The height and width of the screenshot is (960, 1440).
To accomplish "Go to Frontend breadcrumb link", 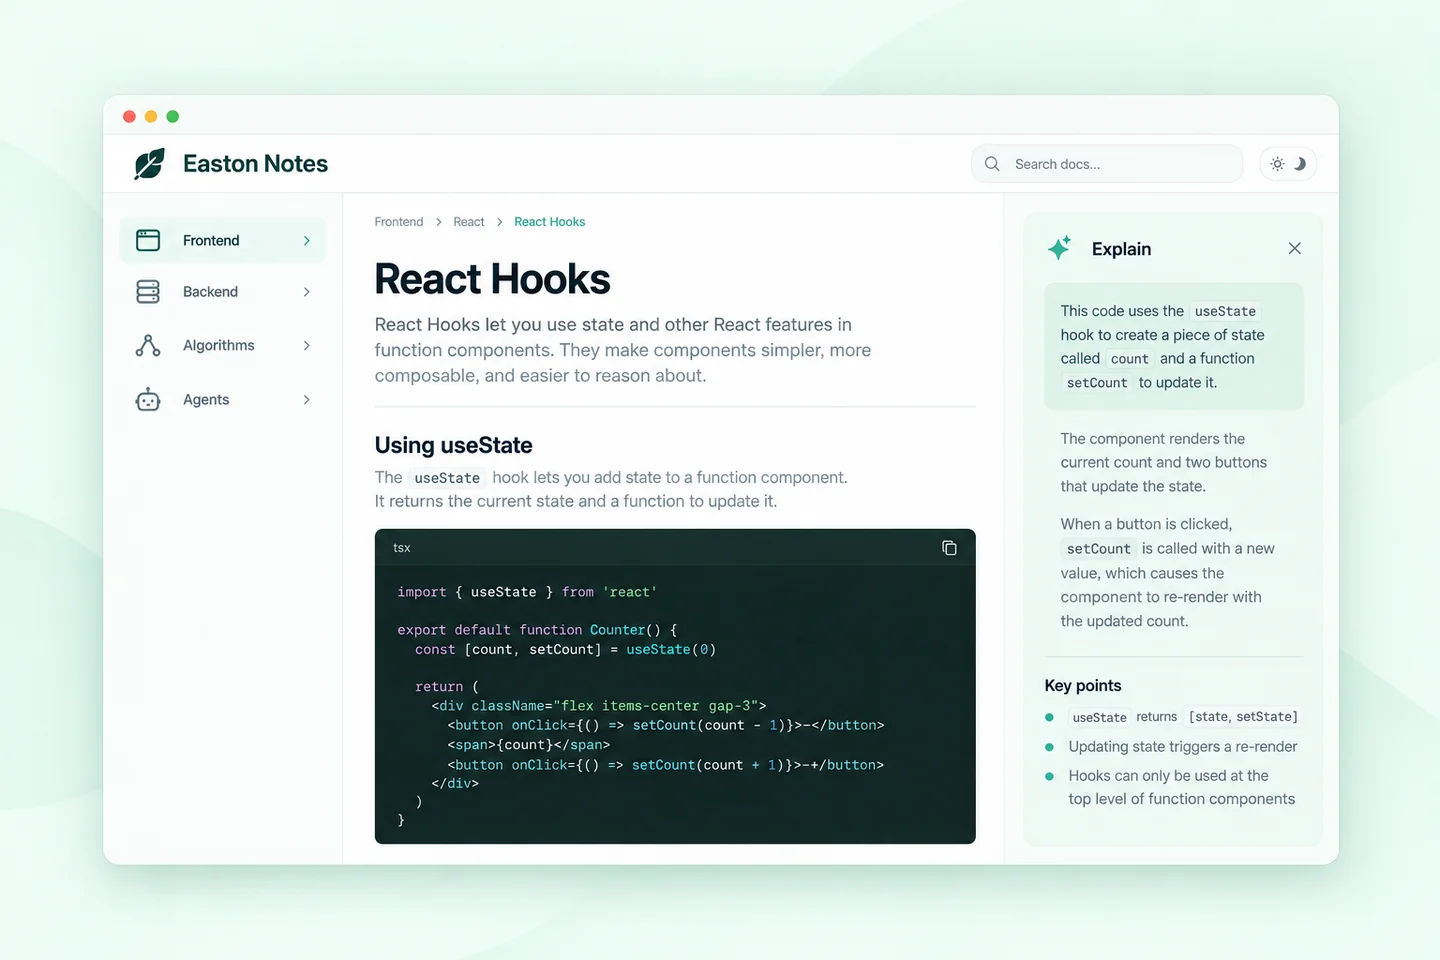I will (399, 222).
